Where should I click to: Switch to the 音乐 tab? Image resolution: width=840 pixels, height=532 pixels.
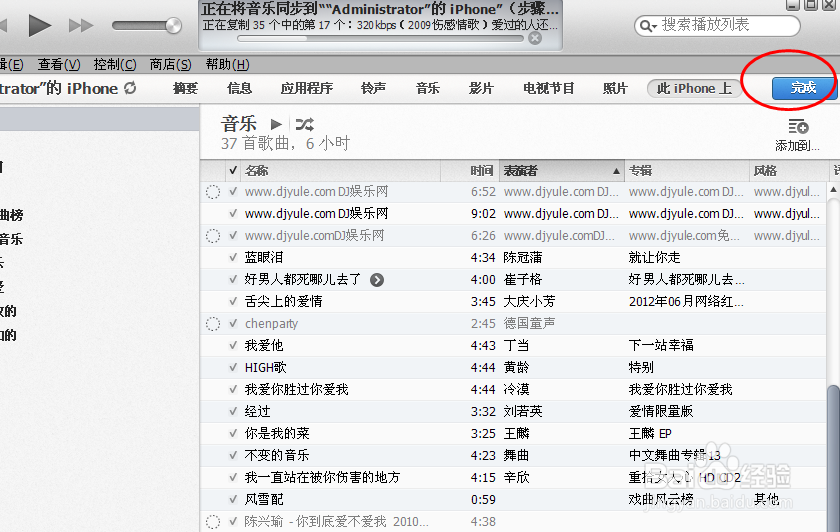click(428, 88)
